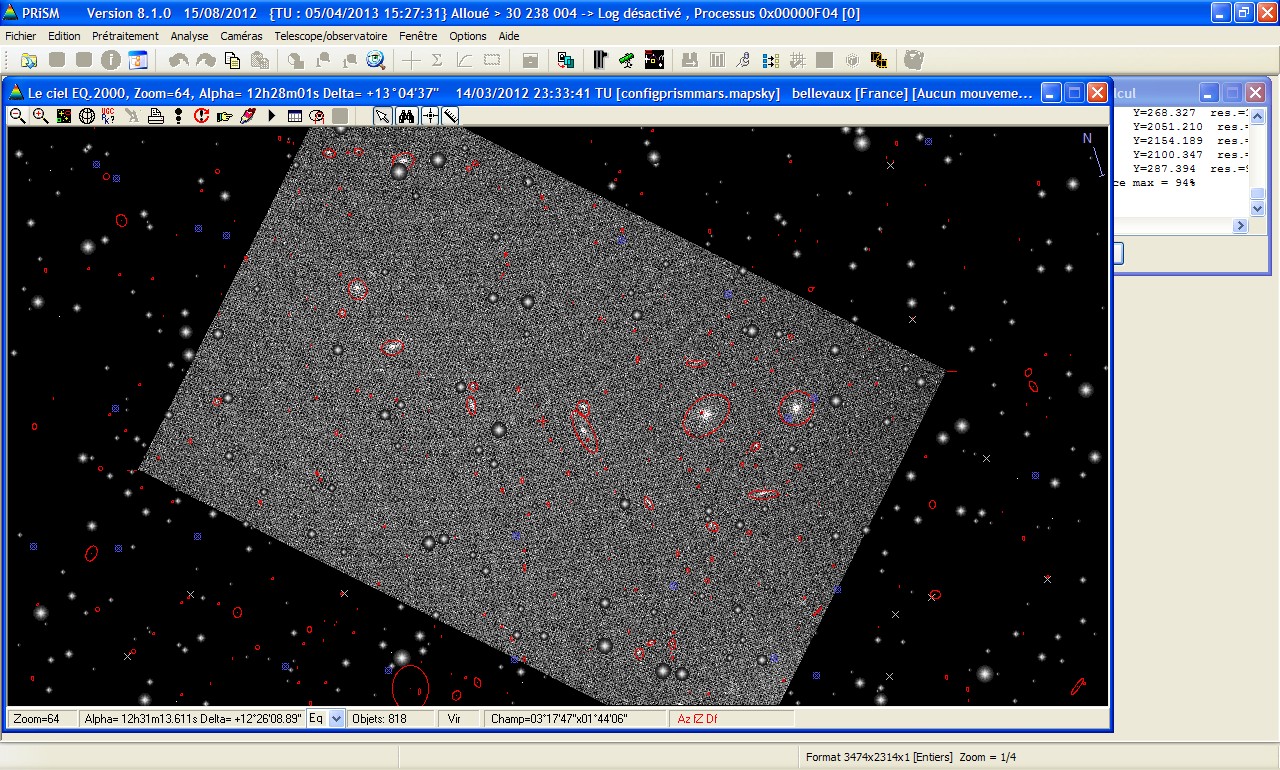1280x770 pixels.
Task: Minimize the sky chart window
Action: (1051, 93)
